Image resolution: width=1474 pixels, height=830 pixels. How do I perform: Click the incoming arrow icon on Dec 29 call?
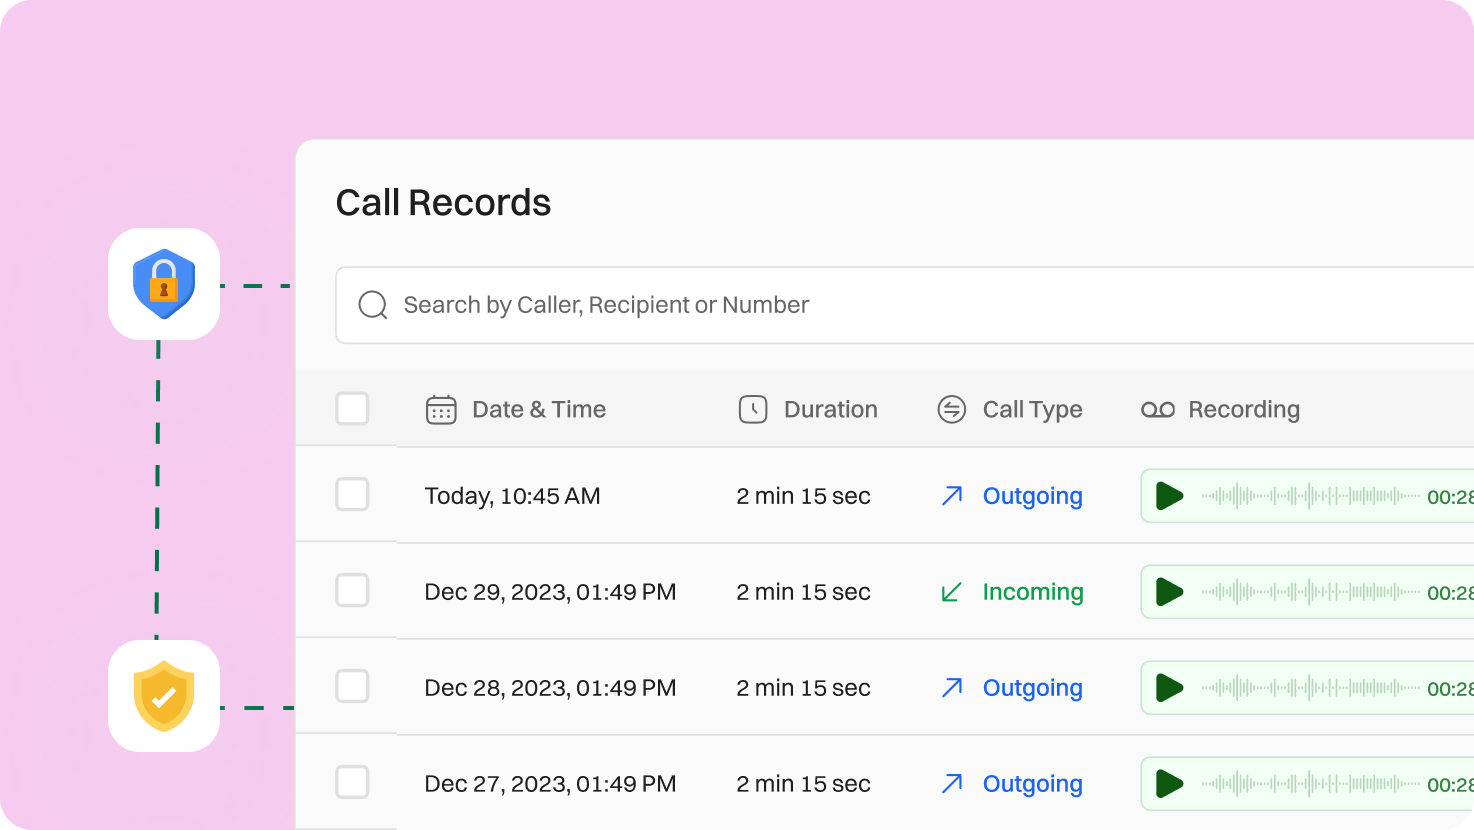pos(951,591)
